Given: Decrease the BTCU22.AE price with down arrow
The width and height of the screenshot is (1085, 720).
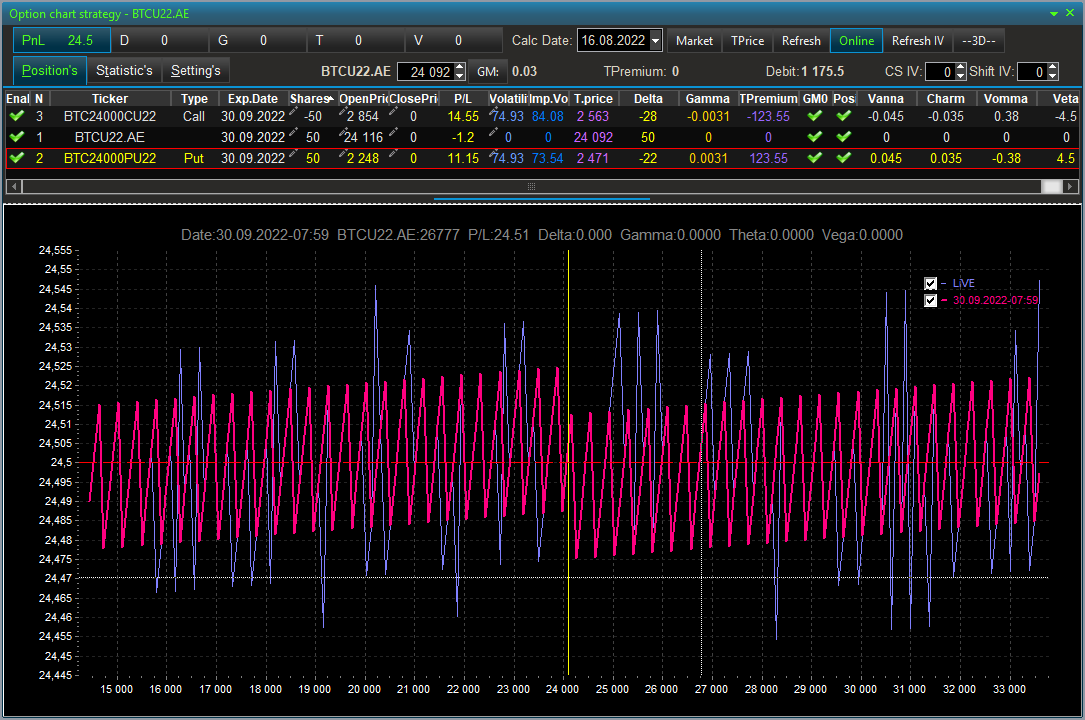Looking at the screenshot, I should [460, 75].
